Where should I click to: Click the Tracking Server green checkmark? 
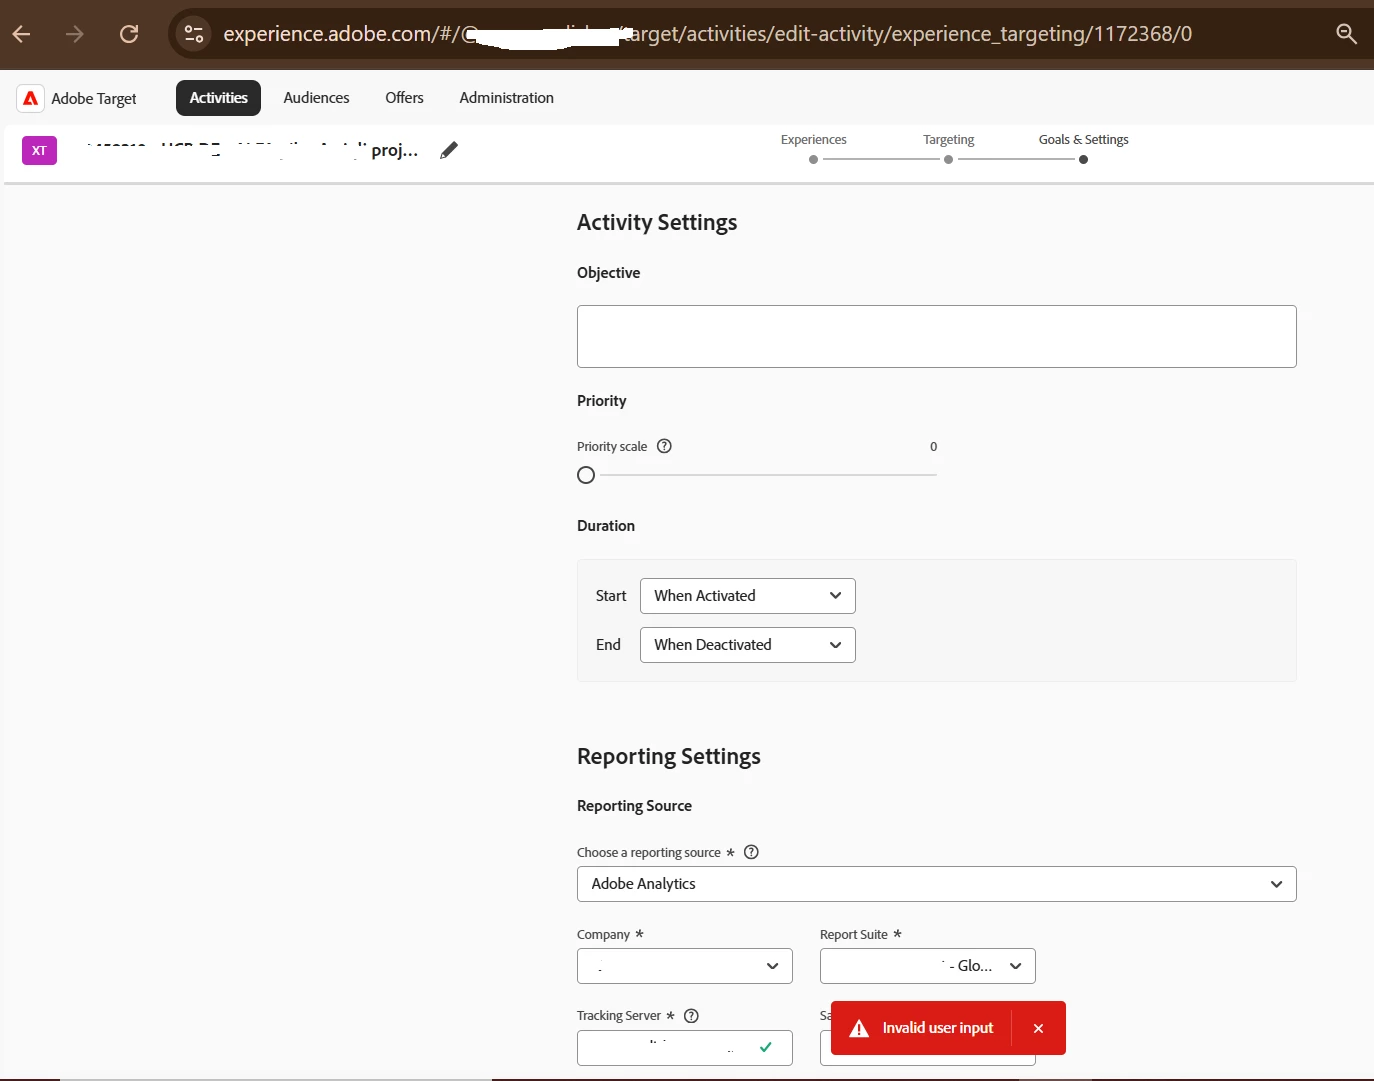coord(765,1047)
